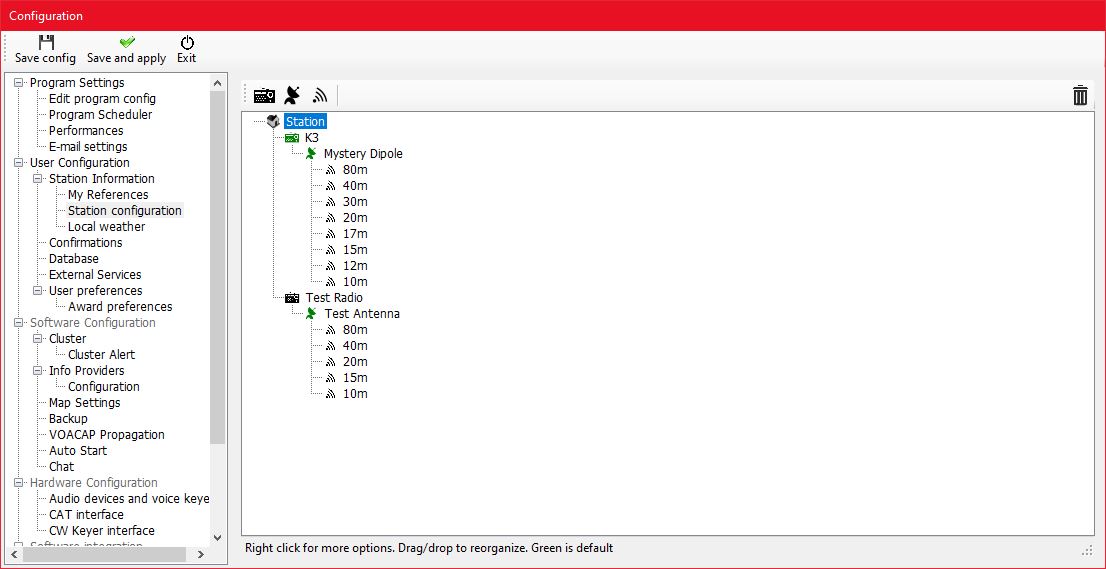Open Database settings
Viewport: 1106px width, 569px height.
coord(73,259)
